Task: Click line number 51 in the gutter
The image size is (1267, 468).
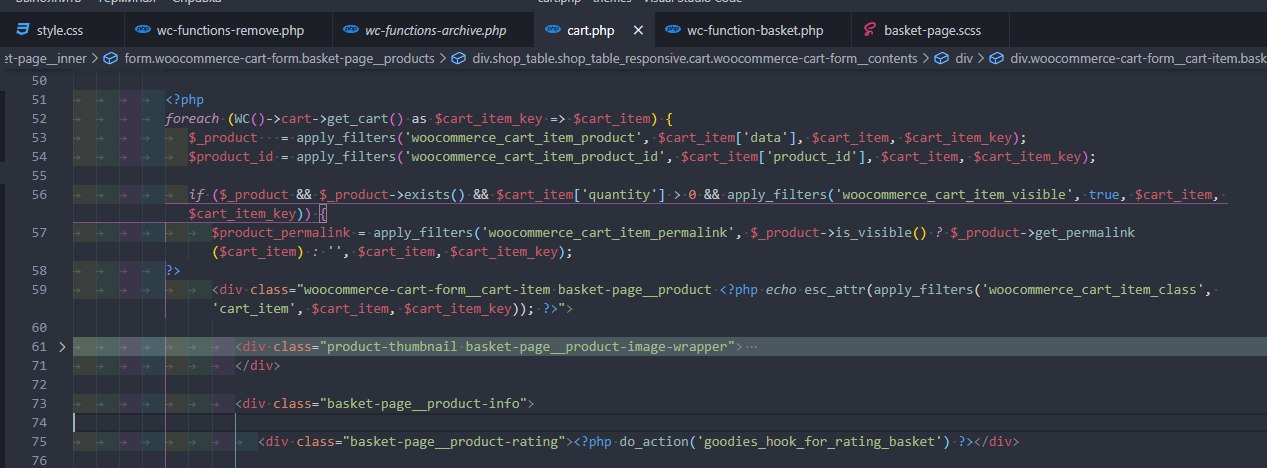Action: tap(40, 100)
